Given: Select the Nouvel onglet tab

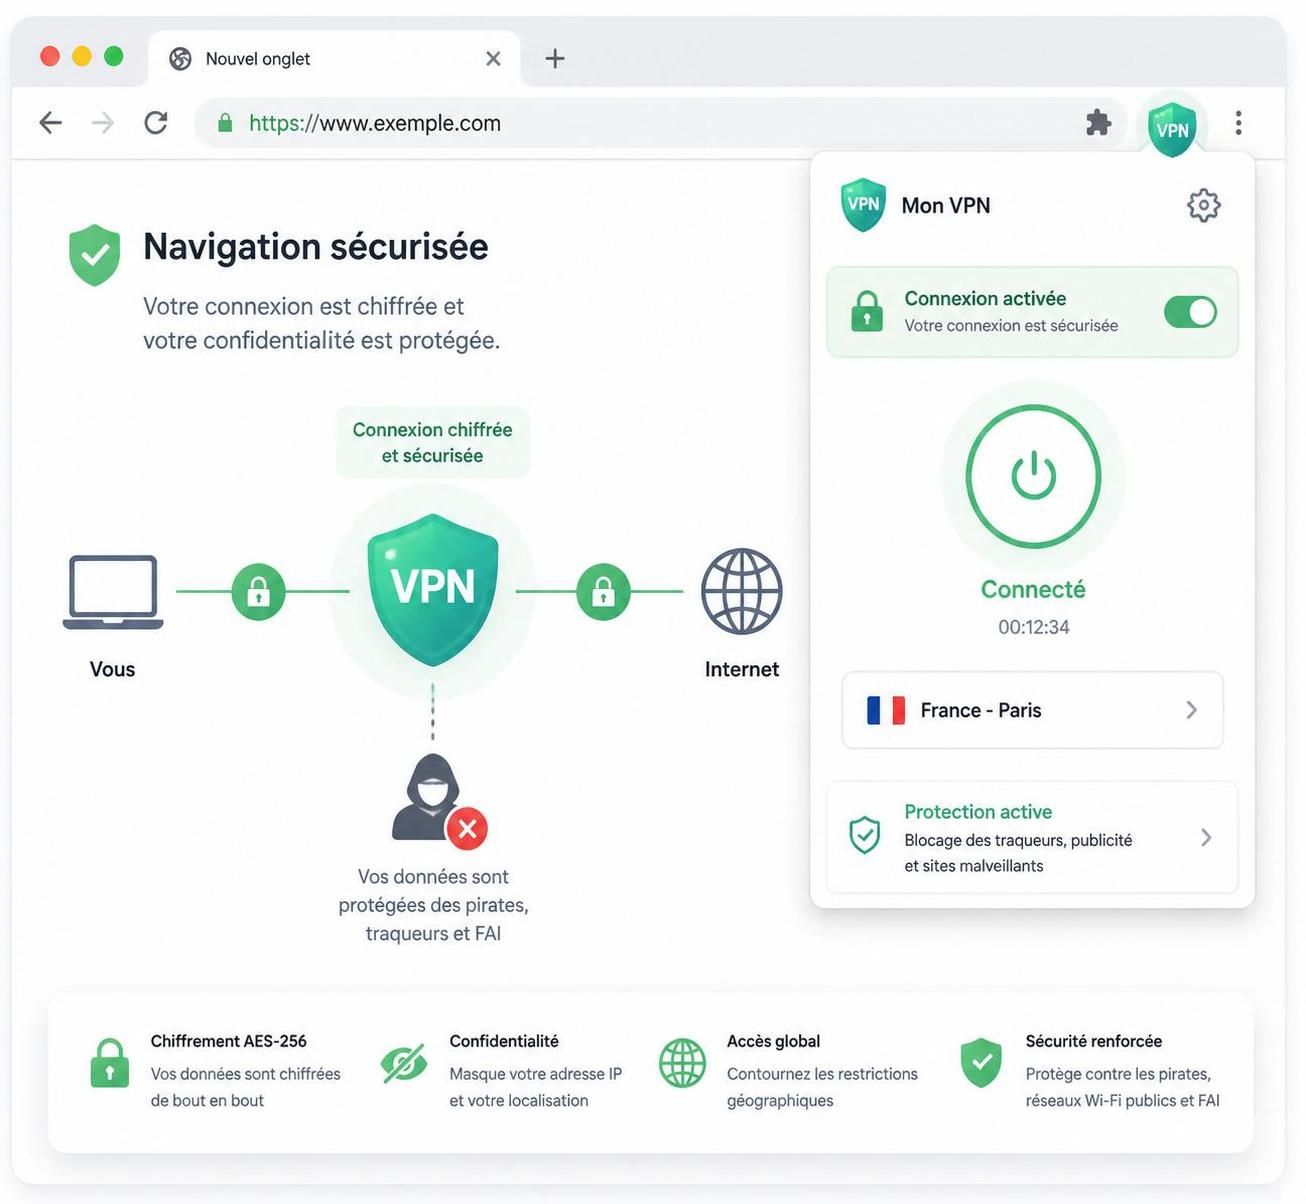Looking at the screenshot, I should coord(334,58).
